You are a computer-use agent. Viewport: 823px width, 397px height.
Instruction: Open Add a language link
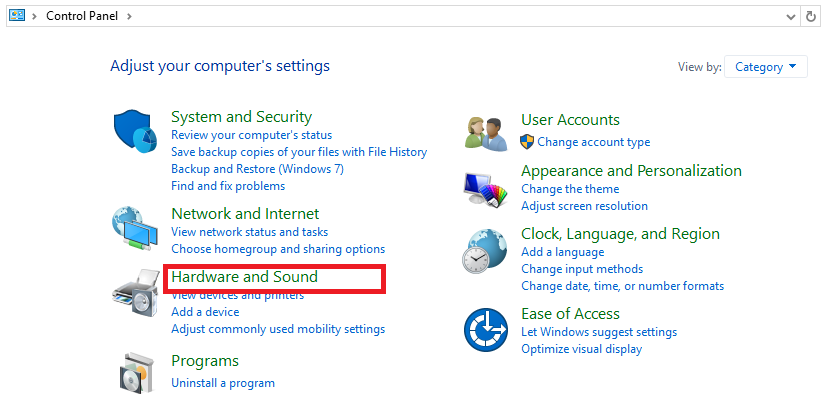pyautogui.click(x=563, y=252)
